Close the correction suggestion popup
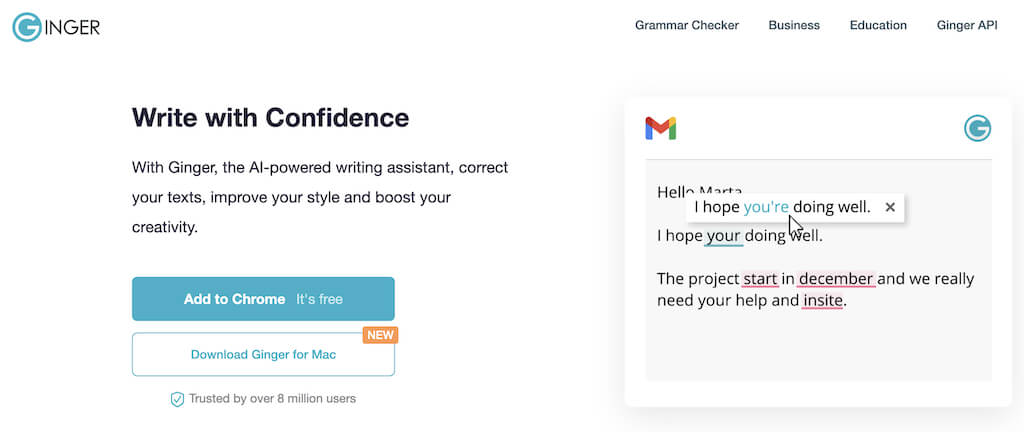1024x432 pixels. (890, 207)
